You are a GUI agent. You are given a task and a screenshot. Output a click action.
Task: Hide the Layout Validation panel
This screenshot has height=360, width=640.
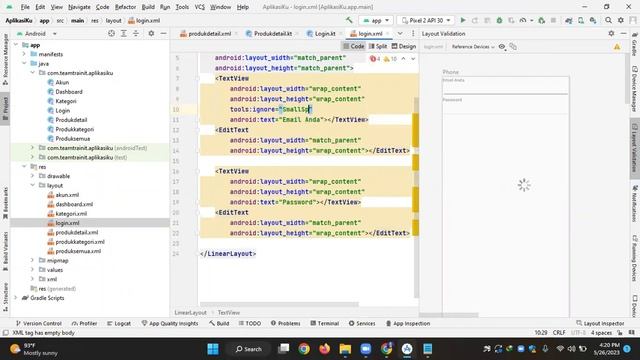point(623,33)
